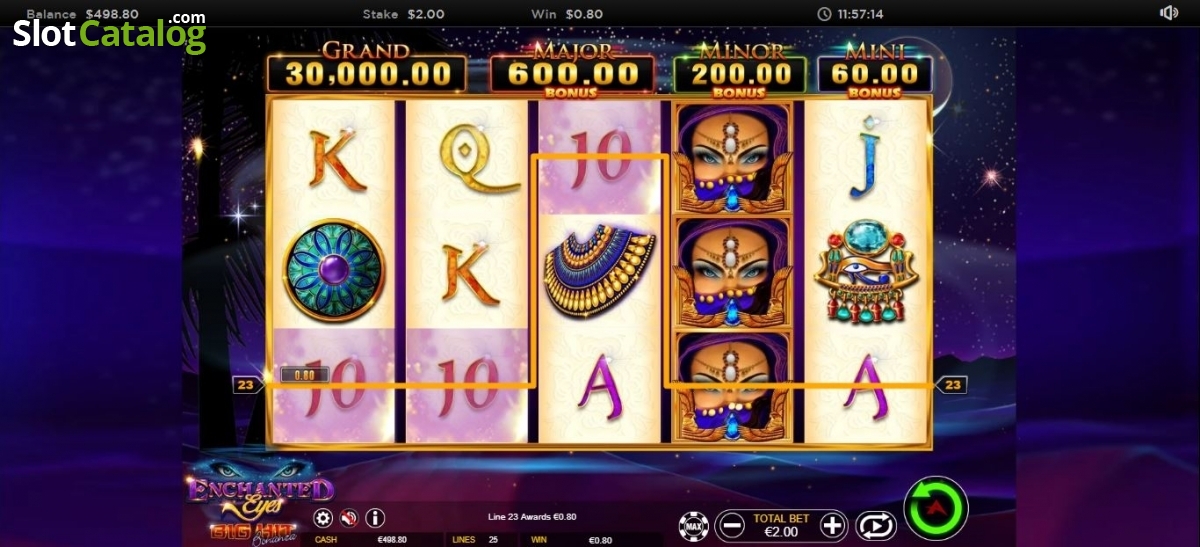This screenshot has width=1200, height=547.
Task: Toggle the game sound mute icon
Action: (349, 518)
